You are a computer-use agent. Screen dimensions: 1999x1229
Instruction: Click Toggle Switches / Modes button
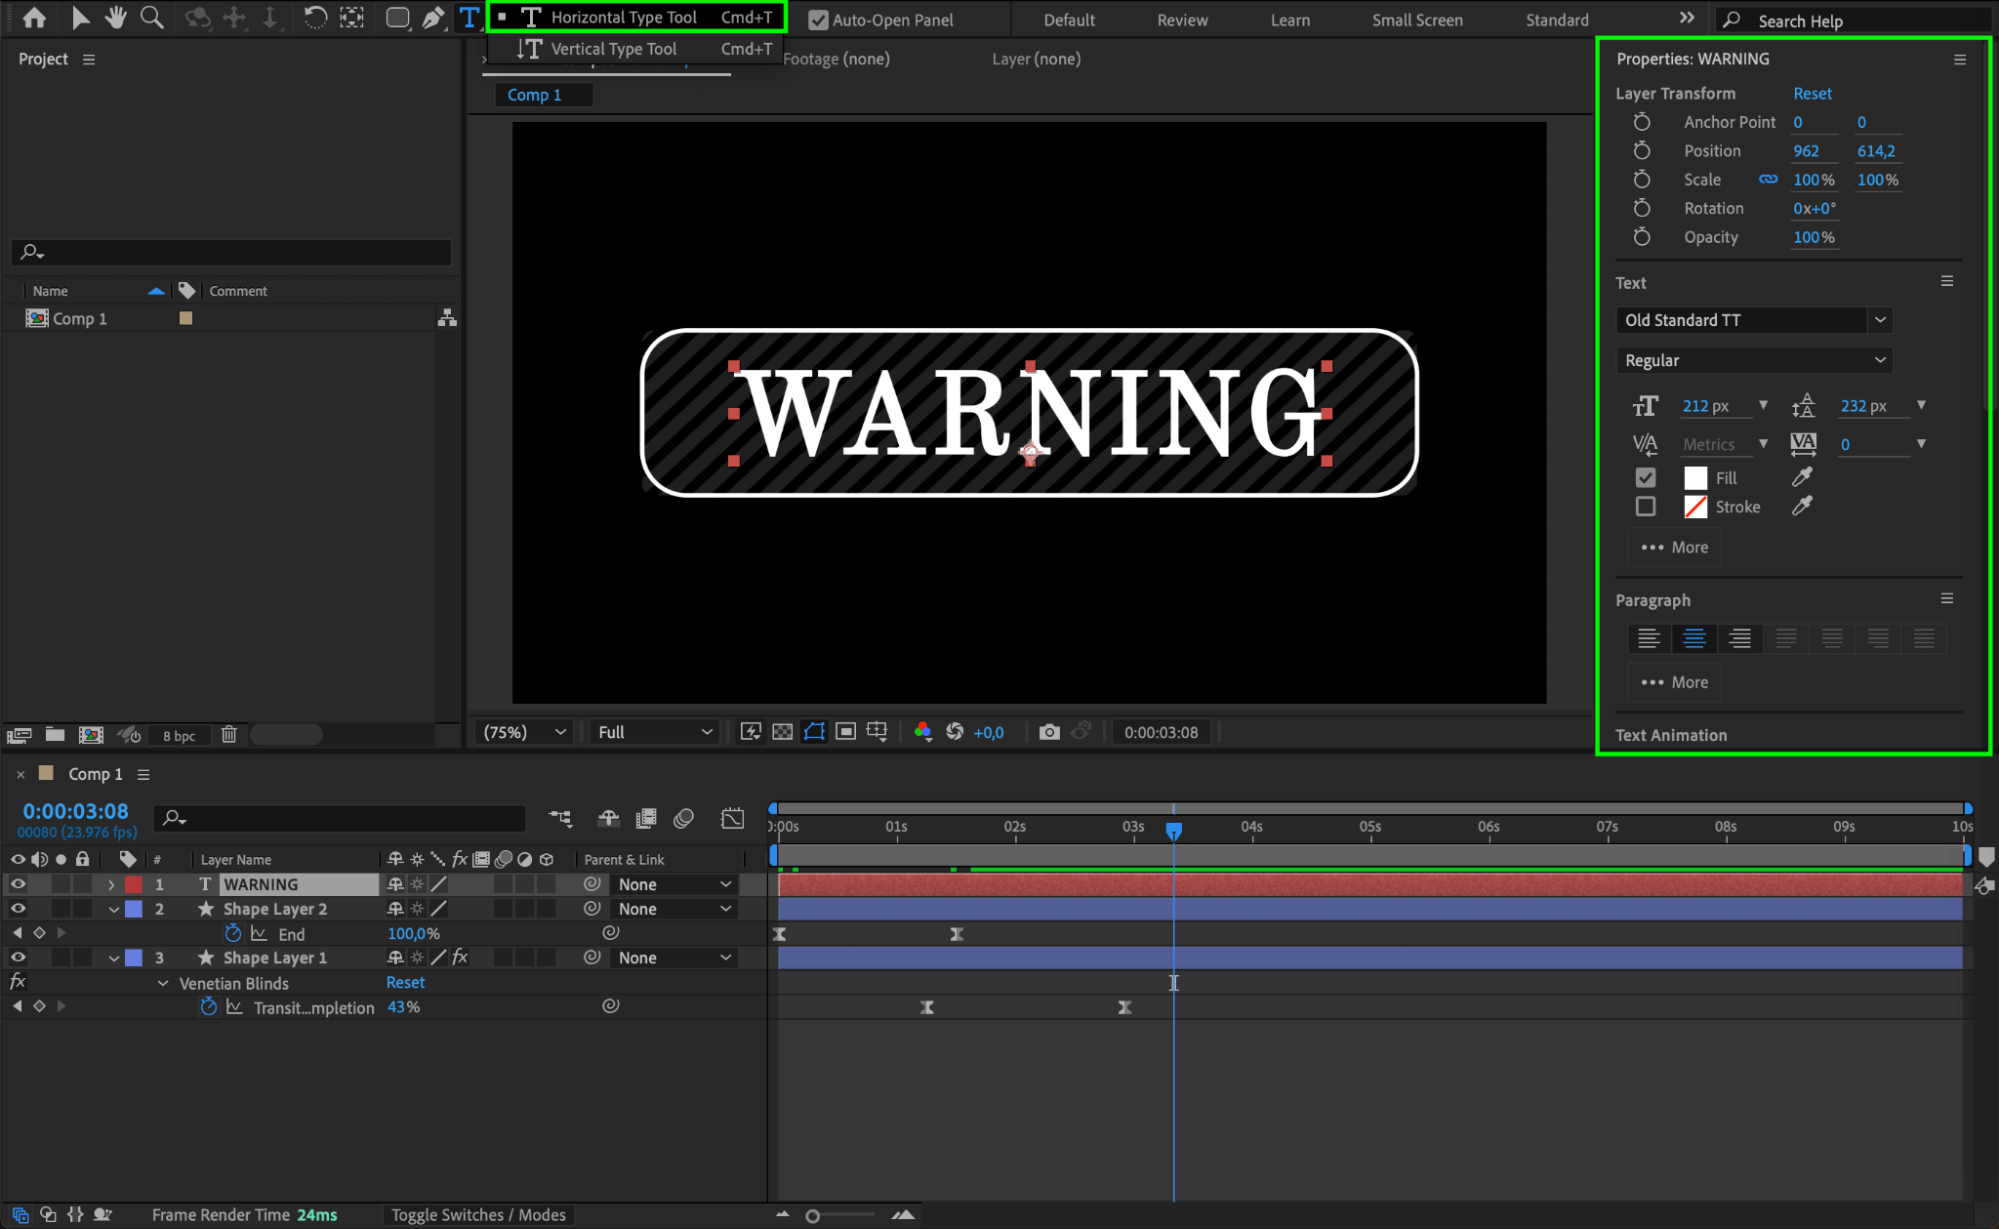coord(478,1215)
